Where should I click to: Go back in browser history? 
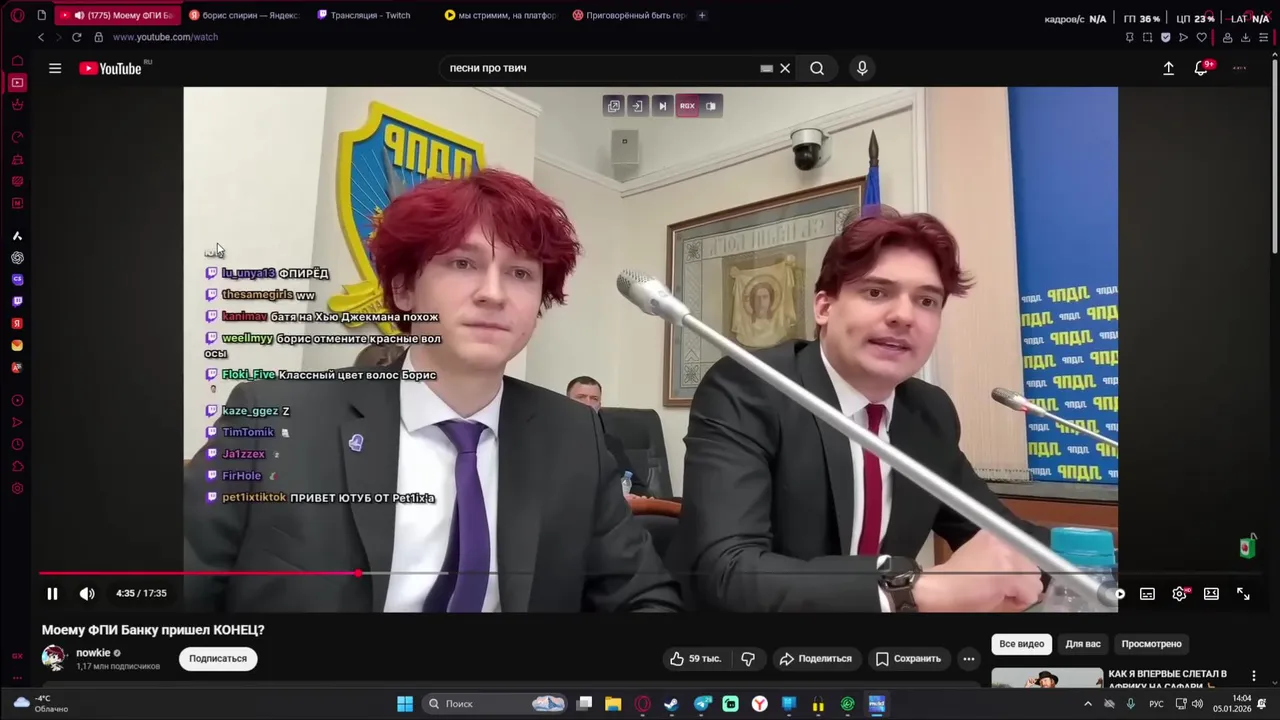pyautogui.click(x=41, y=37)
